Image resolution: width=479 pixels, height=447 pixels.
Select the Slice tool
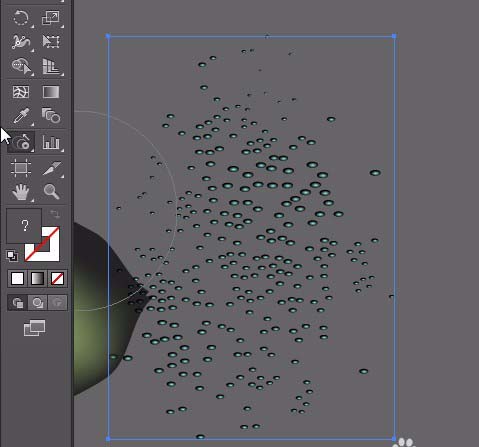[51, 168]
